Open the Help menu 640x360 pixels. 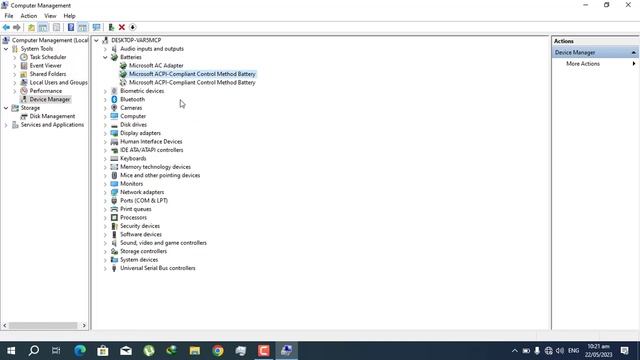coord(69,16)
